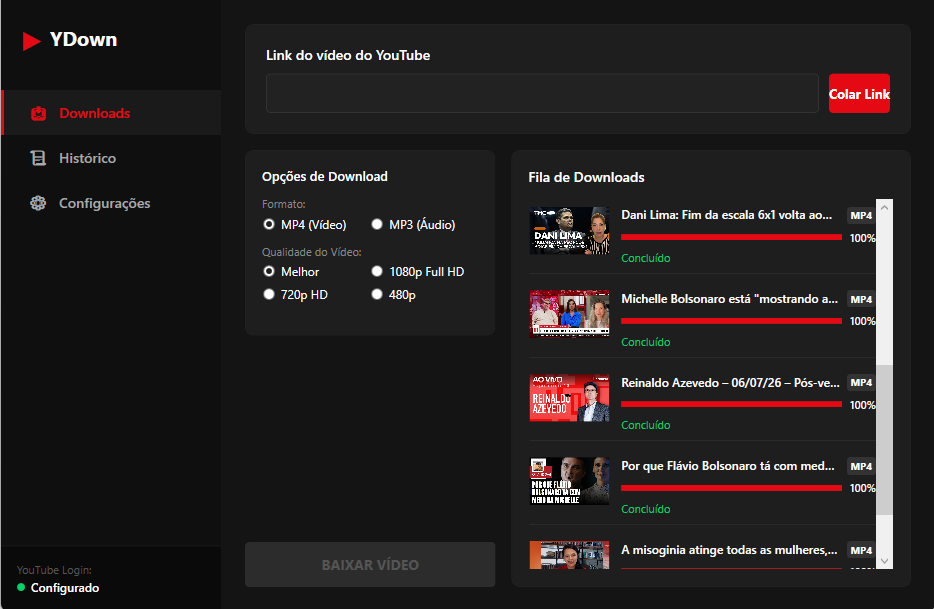Click the Colar Link button
Viewport: 934px width, 609px height.
tap(859, 94)
